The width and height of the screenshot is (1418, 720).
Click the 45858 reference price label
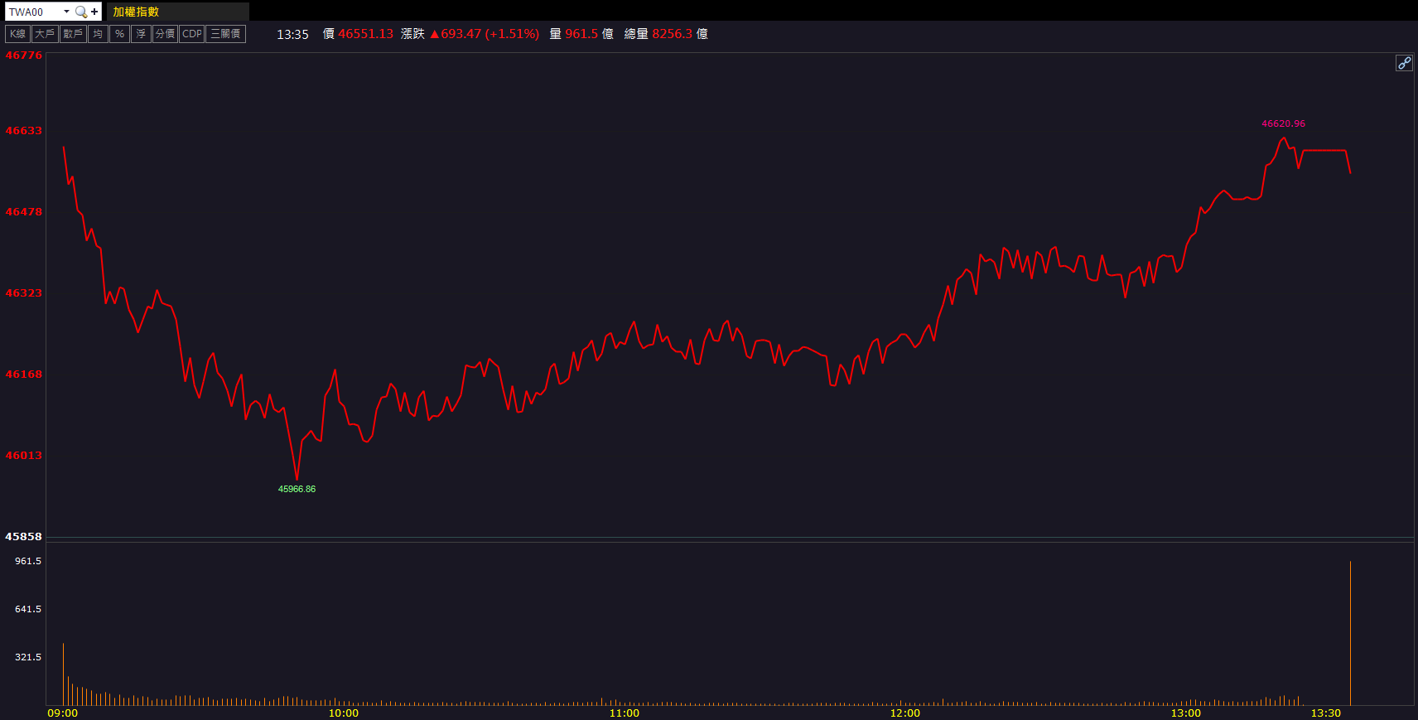tap(24, 537)
